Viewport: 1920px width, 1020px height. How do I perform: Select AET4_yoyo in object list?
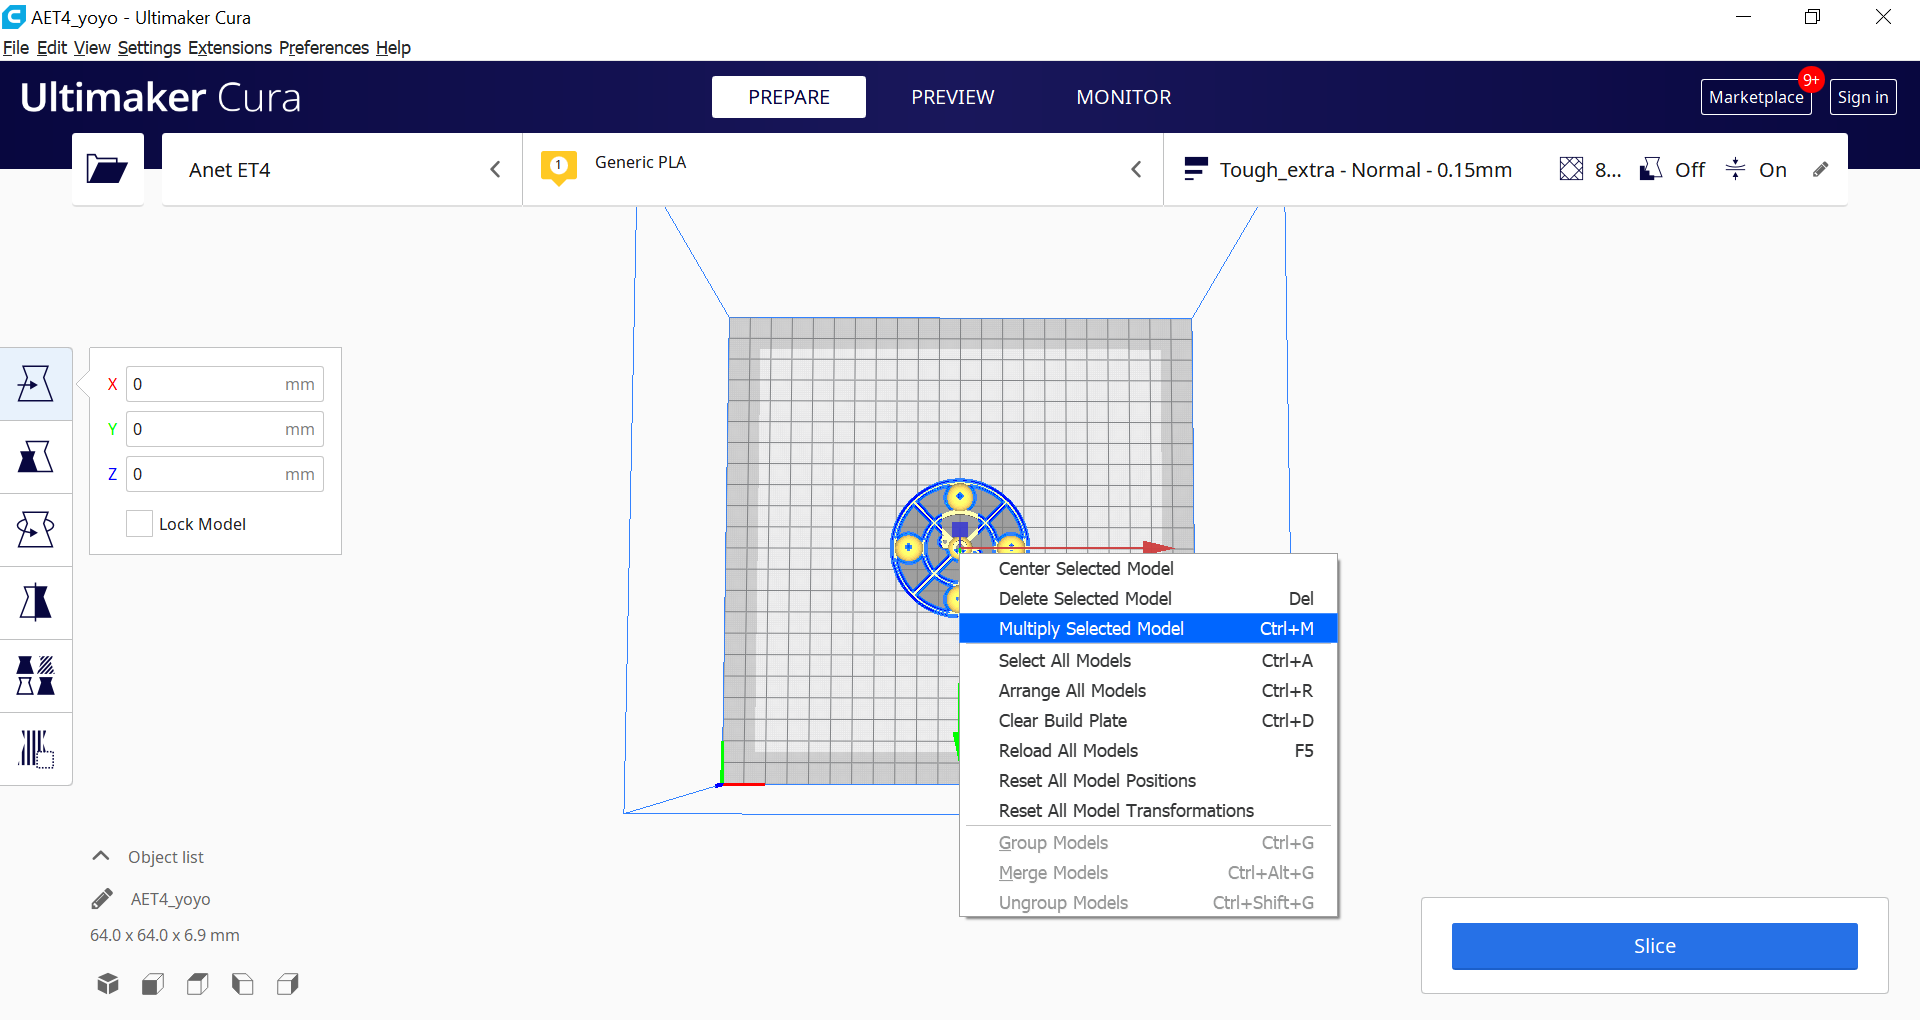[170, 899]
